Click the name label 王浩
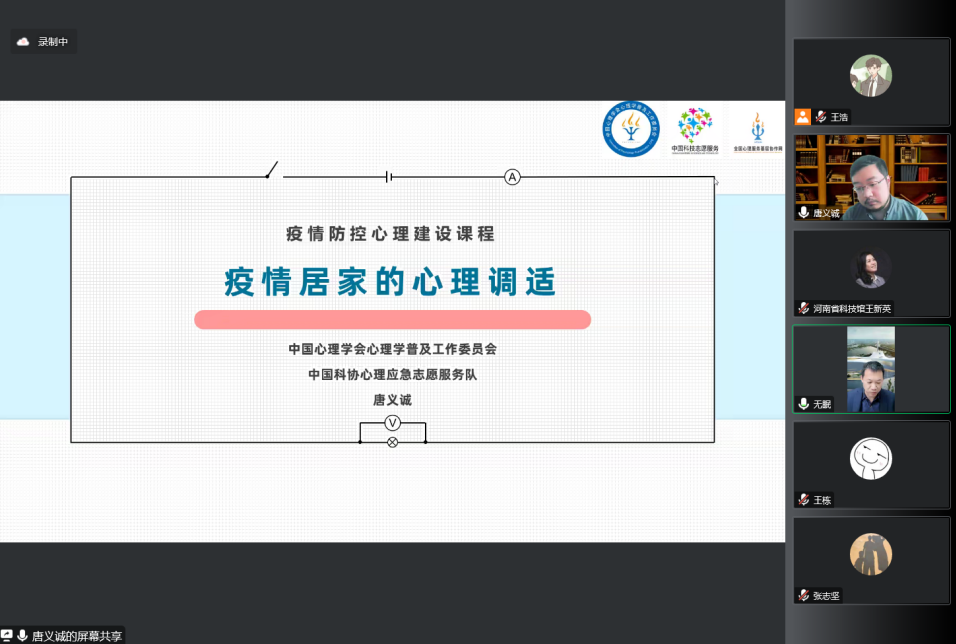 point(839,117)
